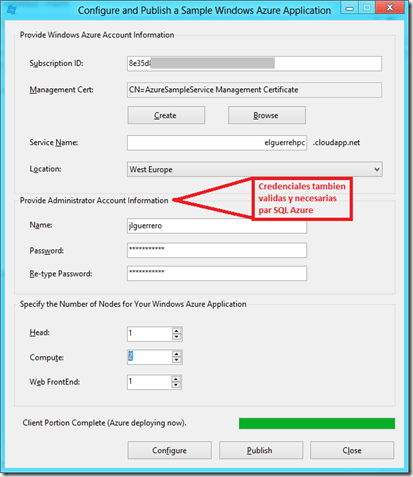Click the 'Location:' label
Image resolution: width=413 pixels, height=477 pixels.
point(45,169)
